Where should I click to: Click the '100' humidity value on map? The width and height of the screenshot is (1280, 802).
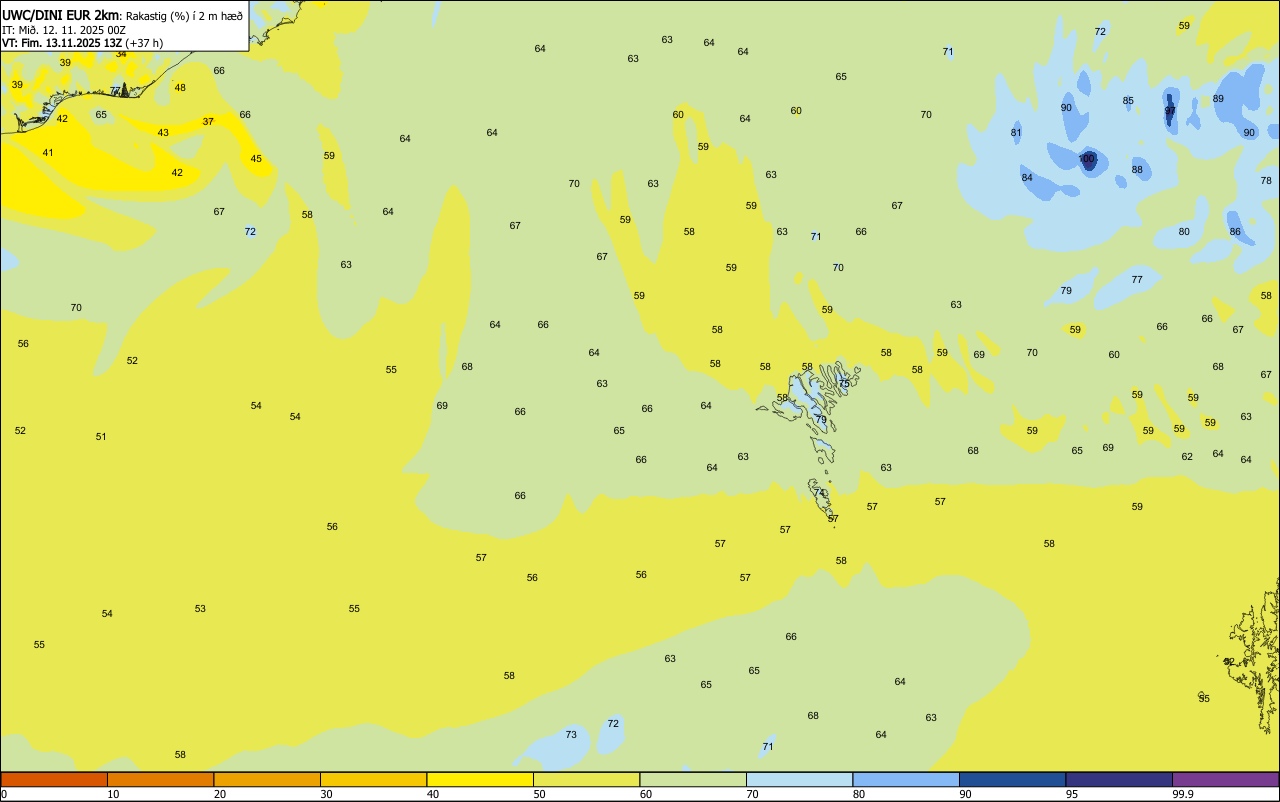click(x=1087, y=159)
